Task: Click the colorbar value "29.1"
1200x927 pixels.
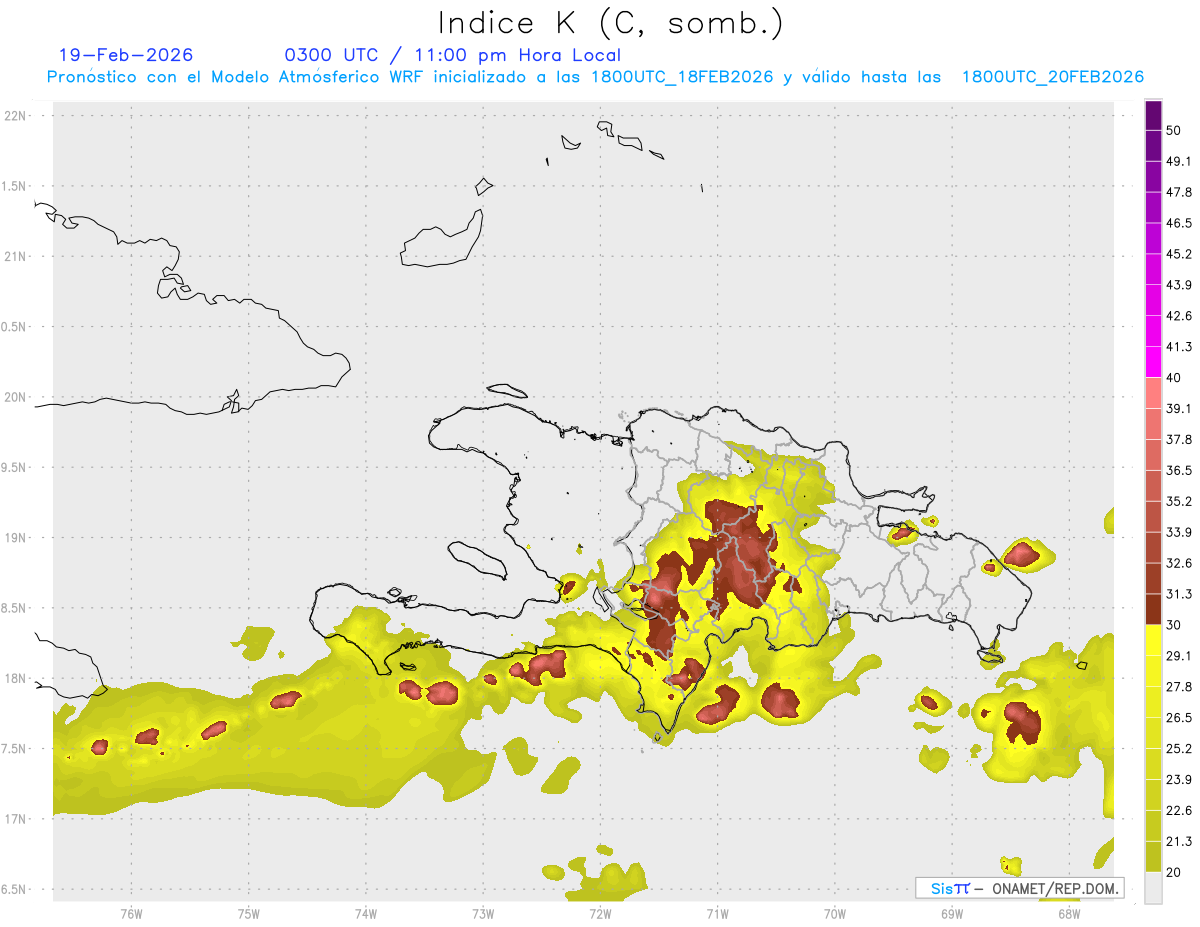Action: 1179,656
